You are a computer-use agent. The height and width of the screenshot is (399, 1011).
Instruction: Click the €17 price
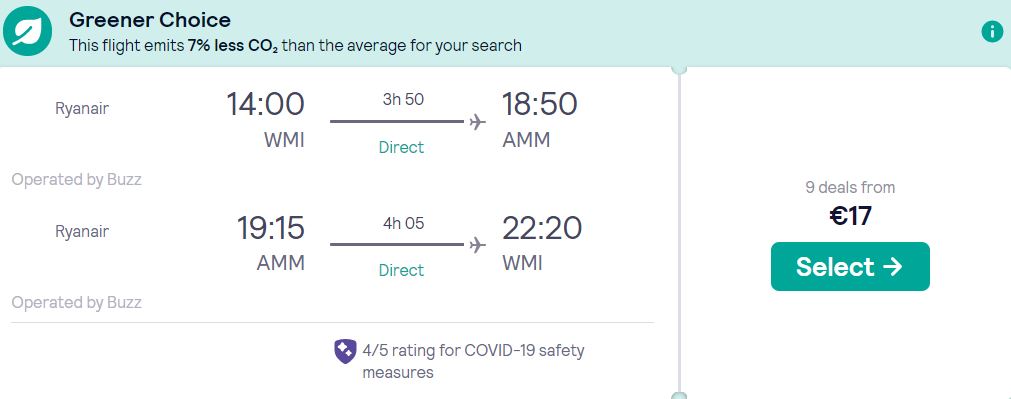tap(850, 217)
